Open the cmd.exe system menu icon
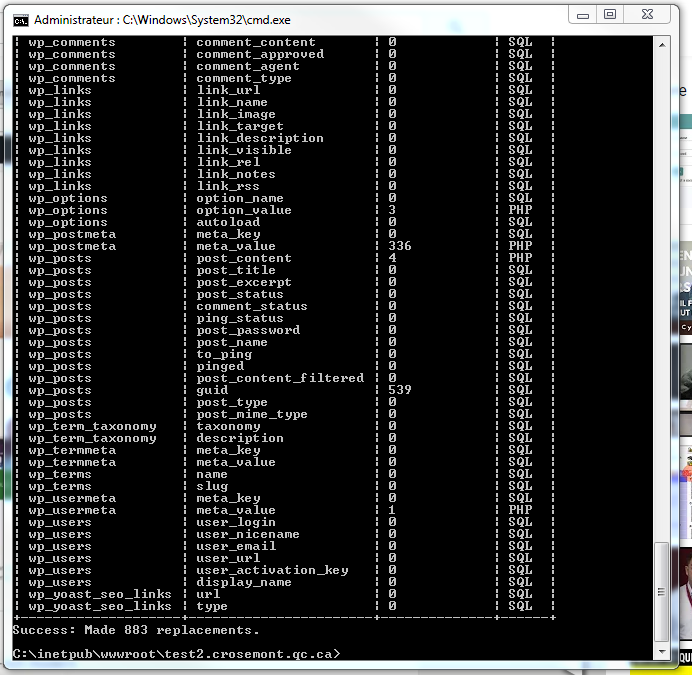Image resolution: width=692 pixels, height=675 pixels. (20, 19)
